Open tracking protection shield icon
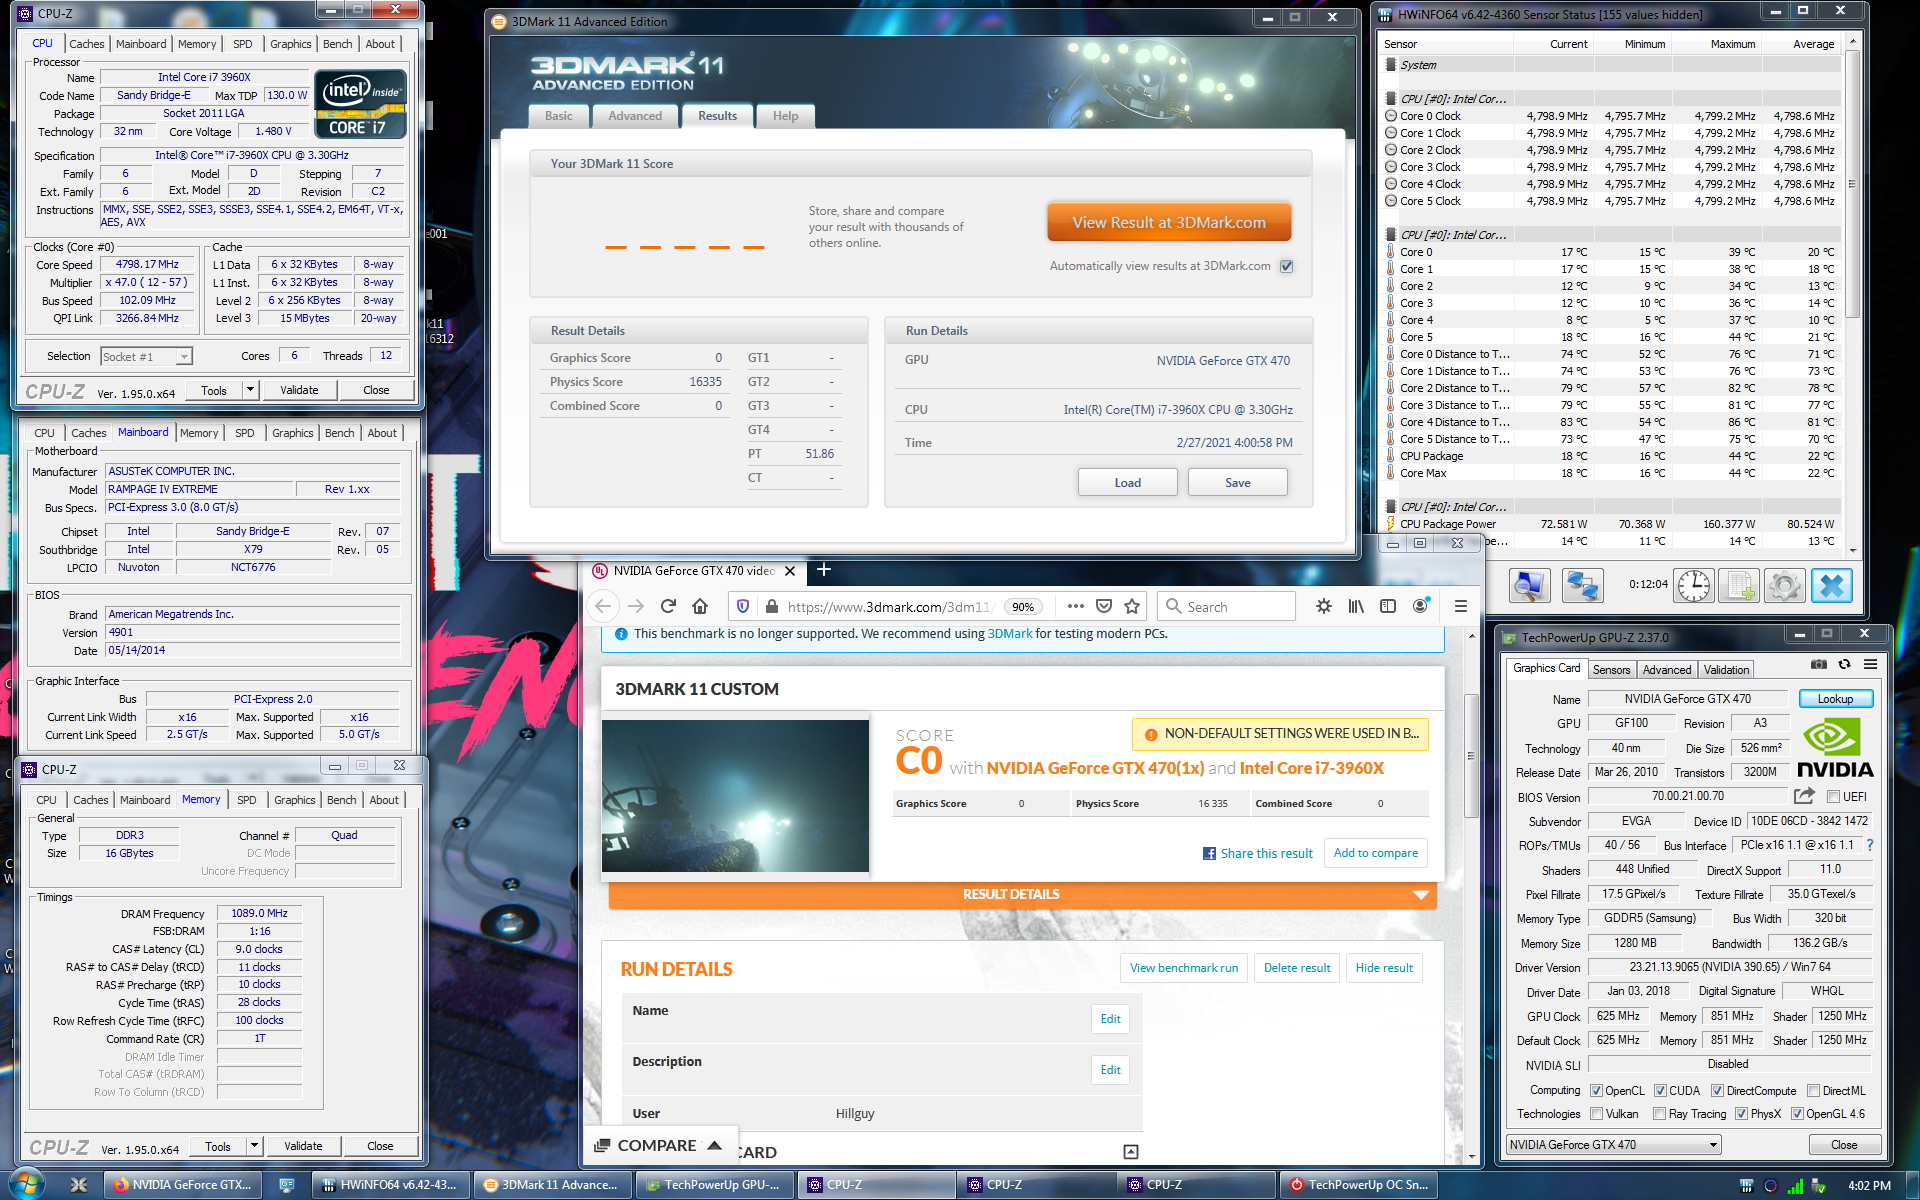Screen dimensions: 1920x1200 (743, 606)
